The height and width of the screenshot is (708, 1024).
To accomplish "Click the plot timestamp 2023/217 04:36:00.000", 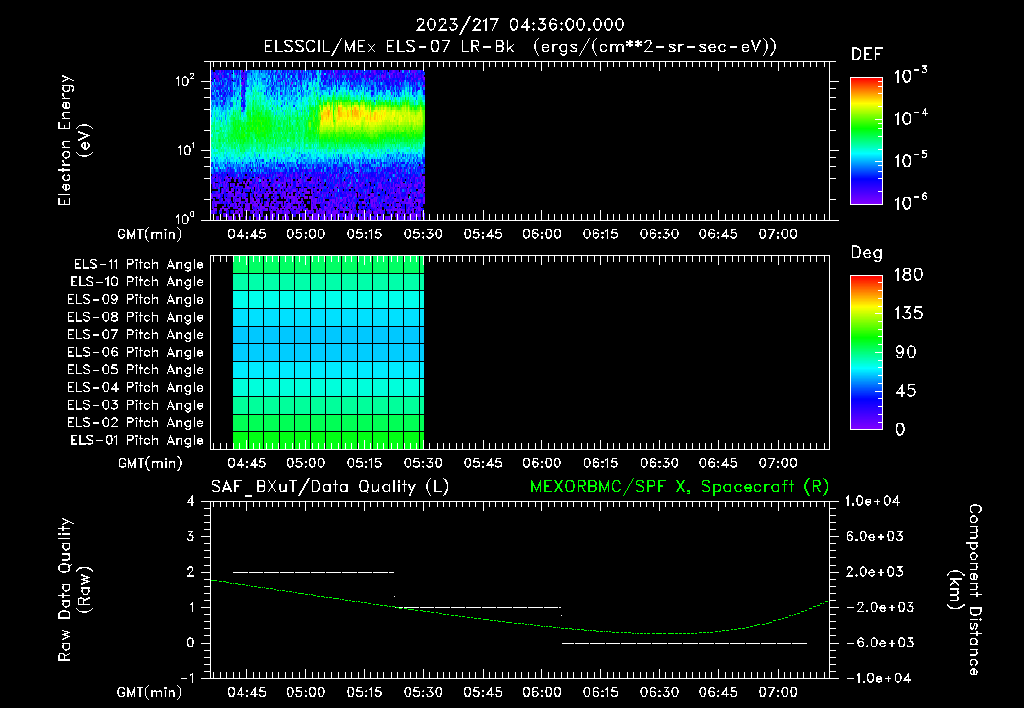I will pyautogui.click(x=520, y=25).
